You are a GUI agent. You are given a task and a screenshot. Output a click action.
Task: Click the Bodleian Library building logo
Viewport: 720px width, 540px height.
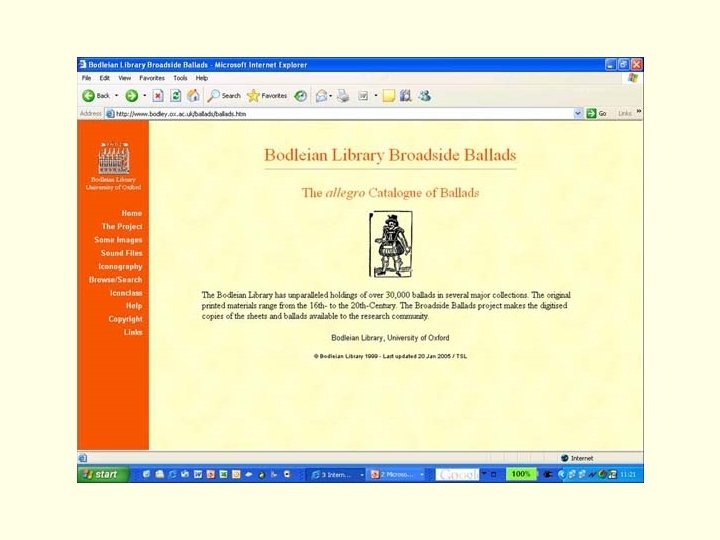[113, 158]
